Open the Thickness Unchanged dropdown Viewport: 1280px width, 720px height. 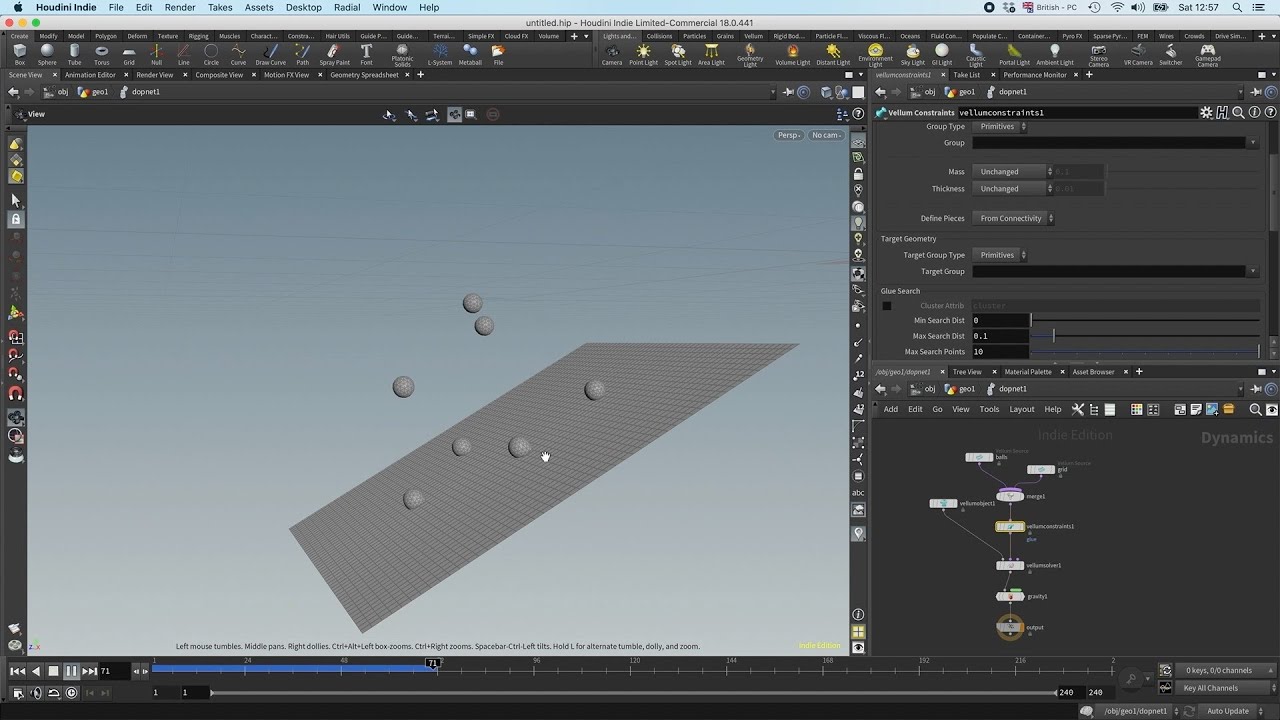(1013, 189)
